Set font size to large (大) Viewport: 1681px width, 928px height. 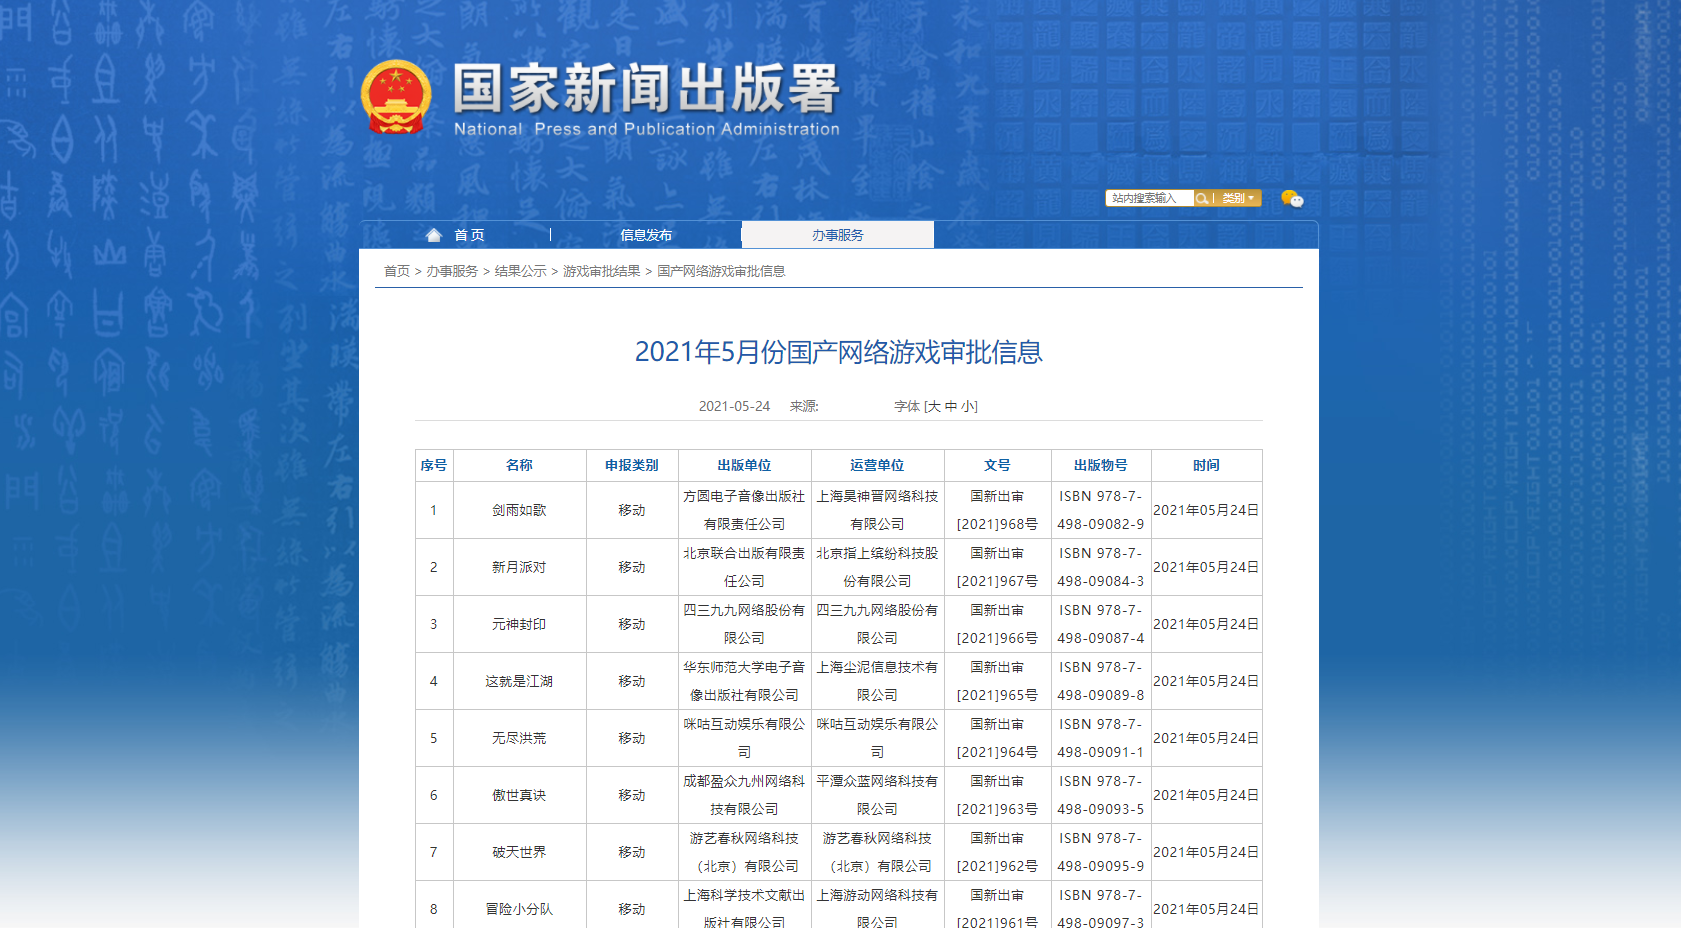pos(934,407)
